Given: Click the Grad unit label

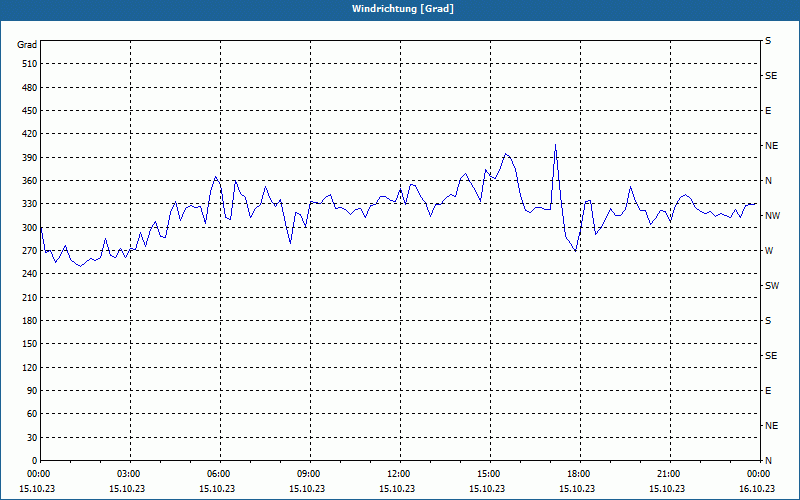Looking at the screenshot, I should [27, 45].
